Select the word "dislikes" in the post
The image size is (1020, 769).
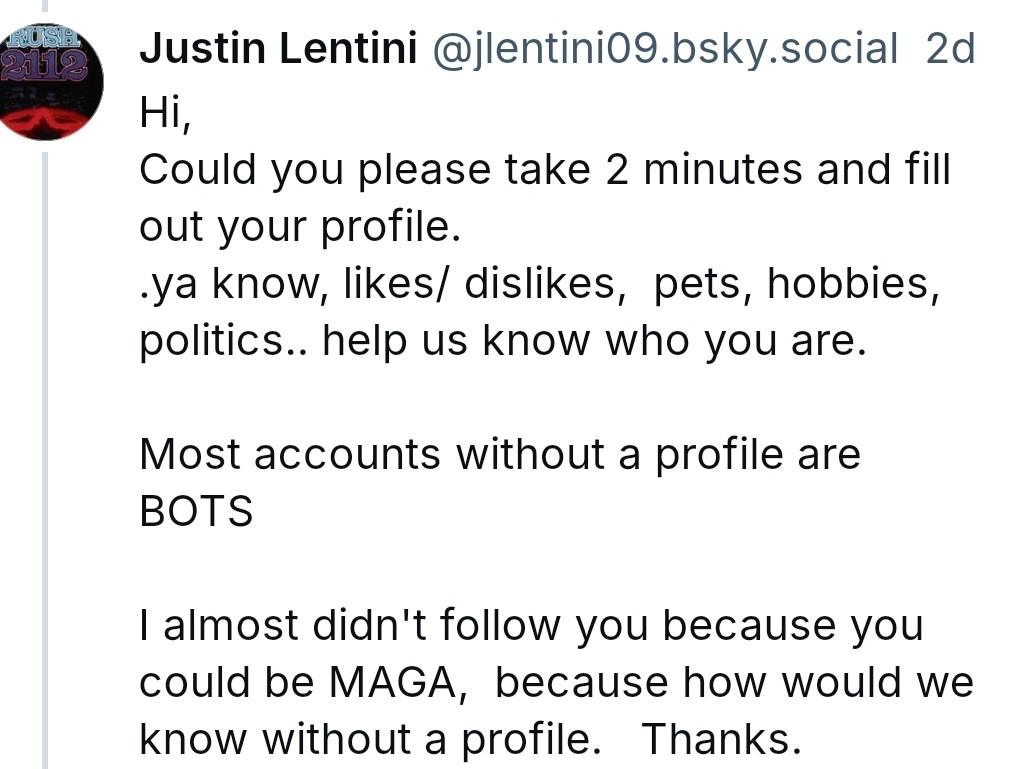[539, 284]
